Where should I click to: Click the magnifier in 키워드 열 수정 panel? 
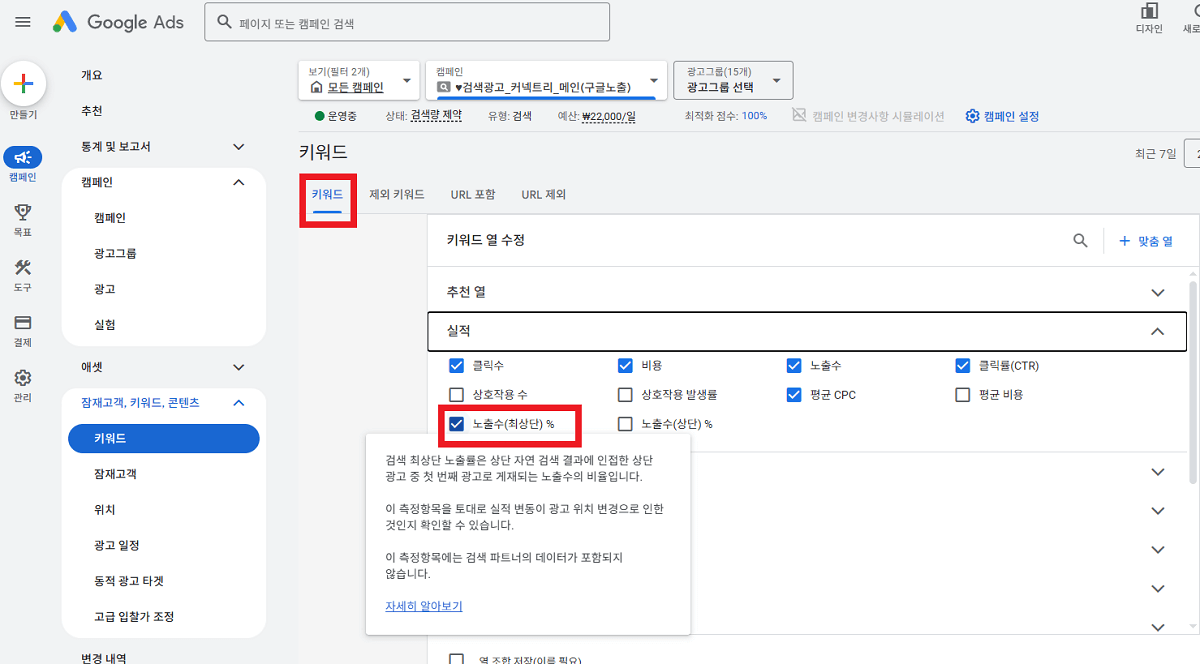point(1080,240)
